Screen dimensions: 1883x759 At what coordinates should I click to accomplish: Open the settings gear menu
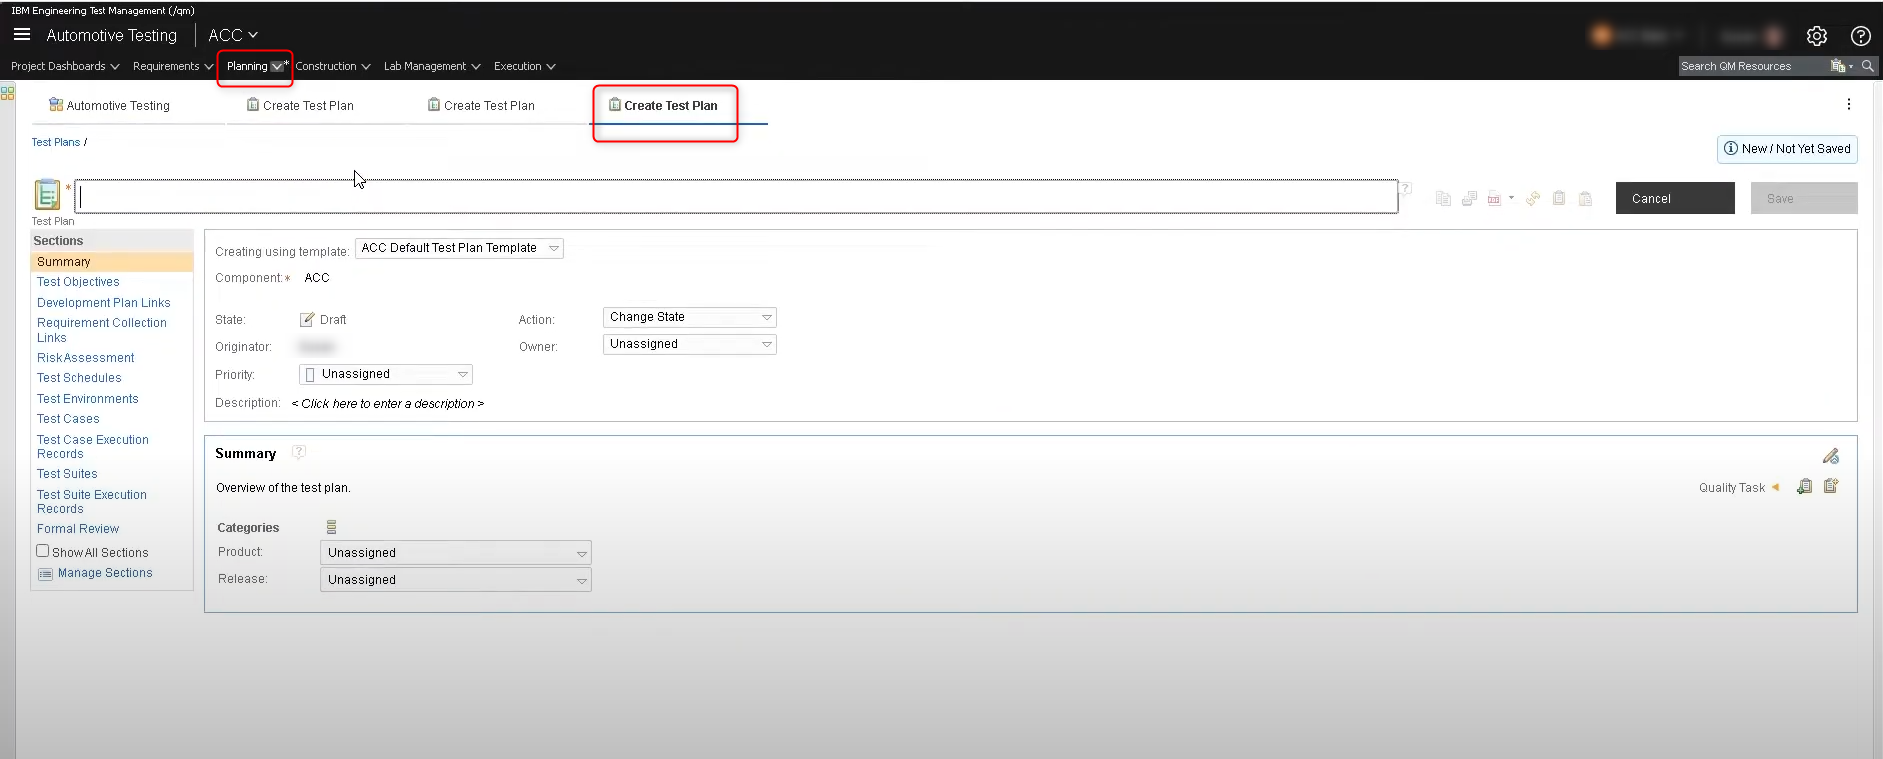coord(1816,36)
